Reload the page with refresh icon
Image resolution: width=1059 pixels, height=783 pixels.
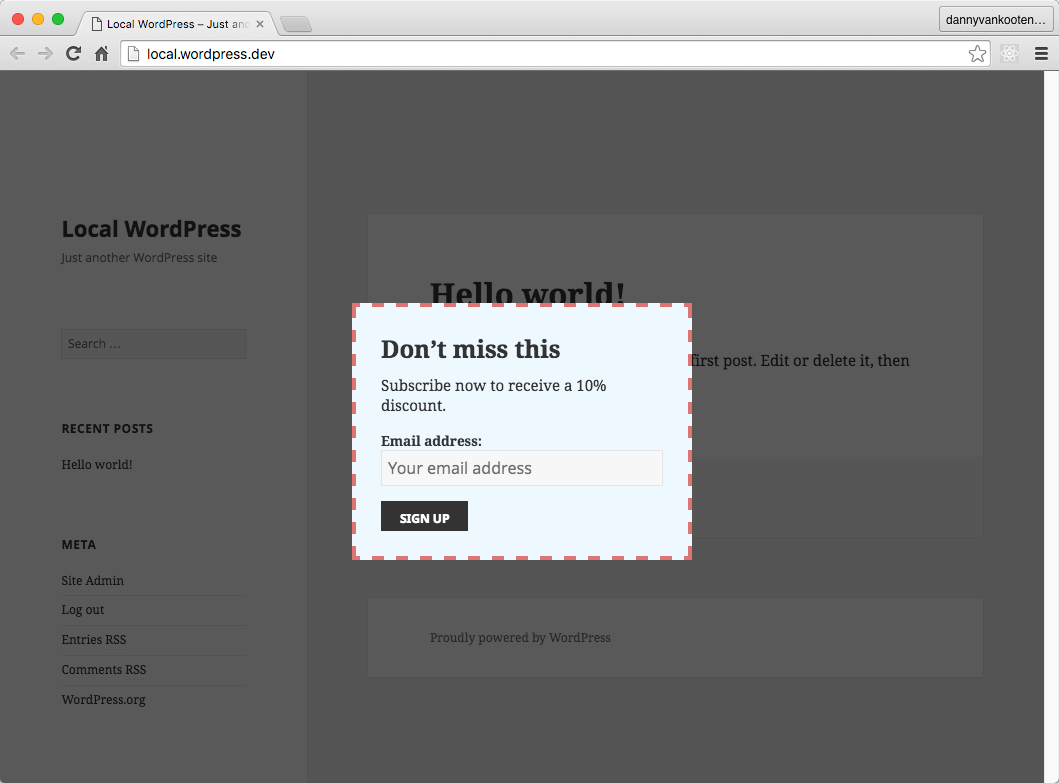tap(74, 54)
